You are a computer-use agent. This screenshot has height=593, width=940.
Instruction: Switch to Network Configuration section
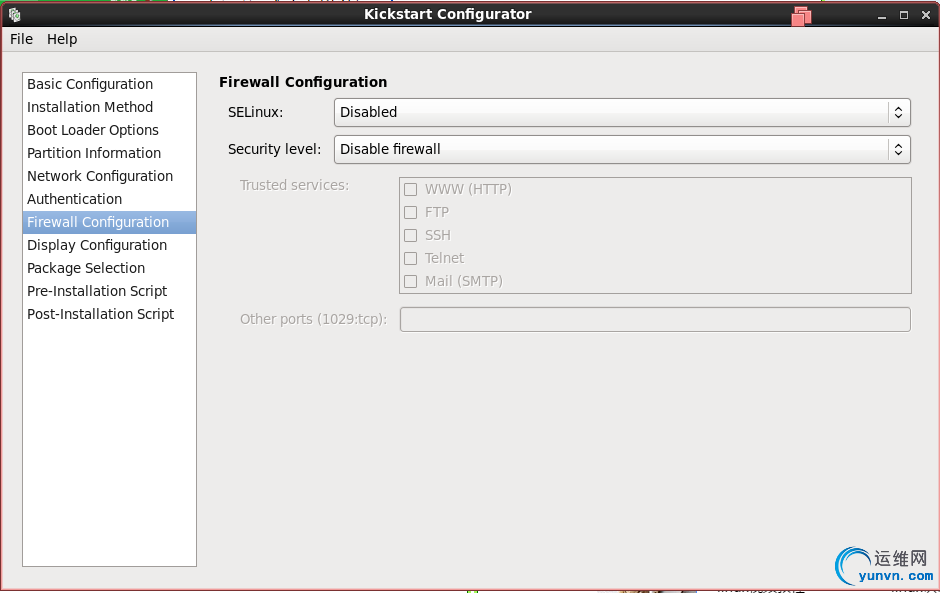click(x=100, y=176)
